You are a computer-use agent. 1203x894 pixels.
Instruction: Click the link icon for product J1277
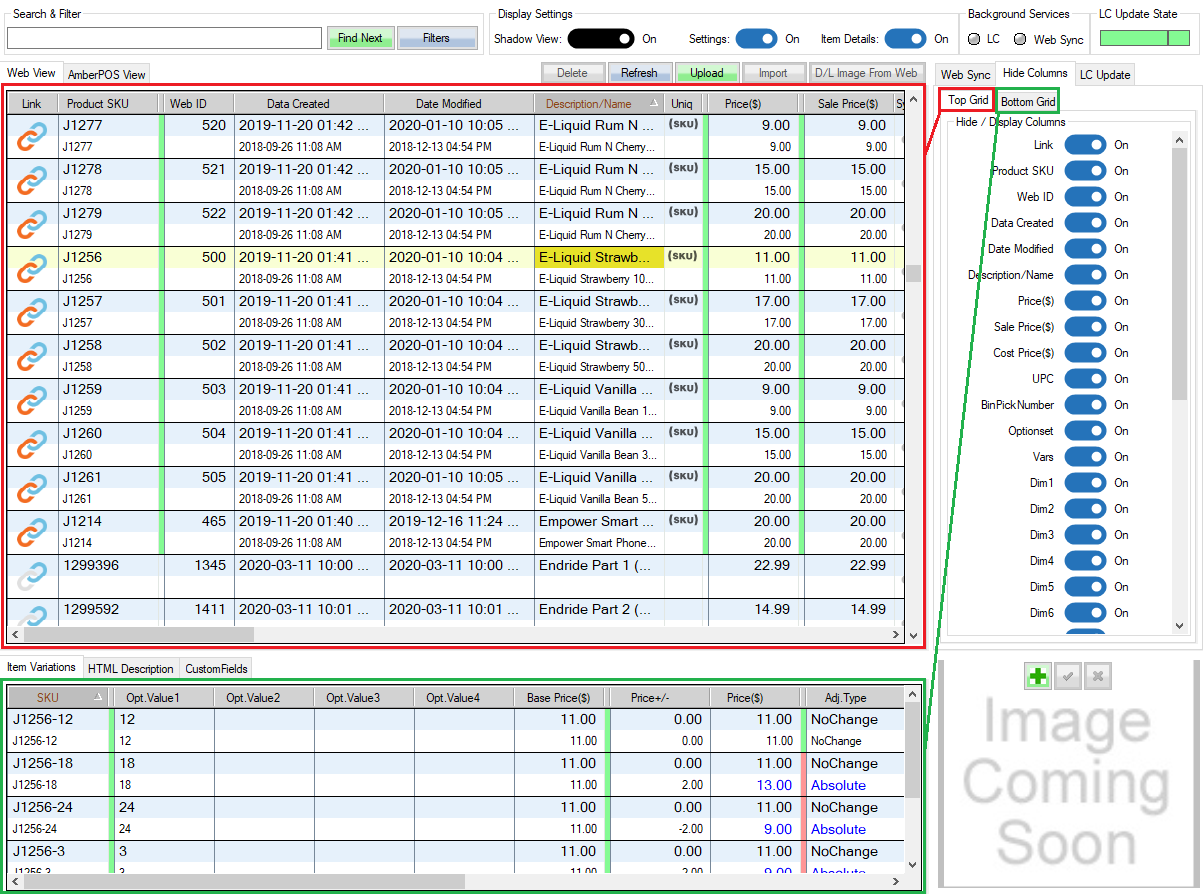point(33,136)
